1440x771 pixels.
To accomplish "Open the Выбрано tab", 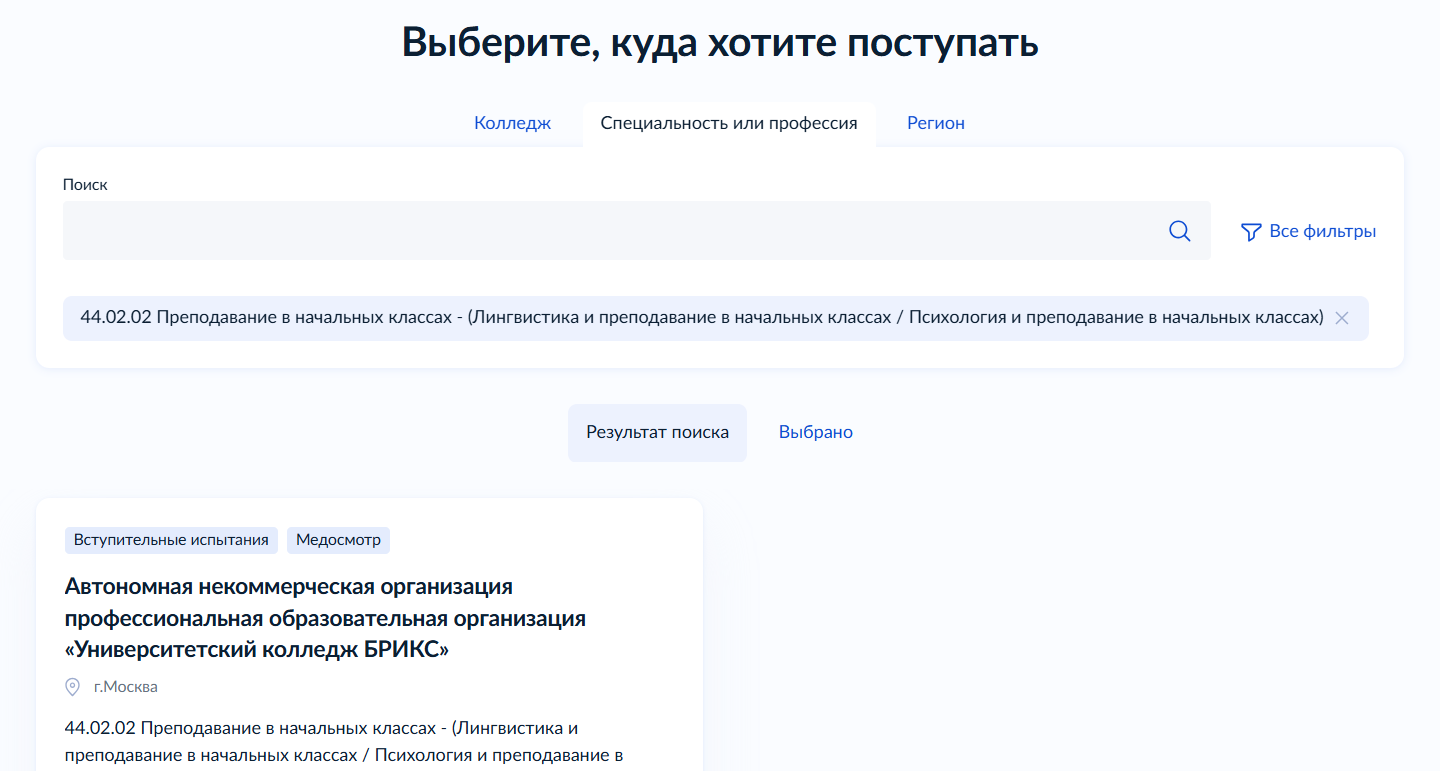I will click(x=816, y=433).
